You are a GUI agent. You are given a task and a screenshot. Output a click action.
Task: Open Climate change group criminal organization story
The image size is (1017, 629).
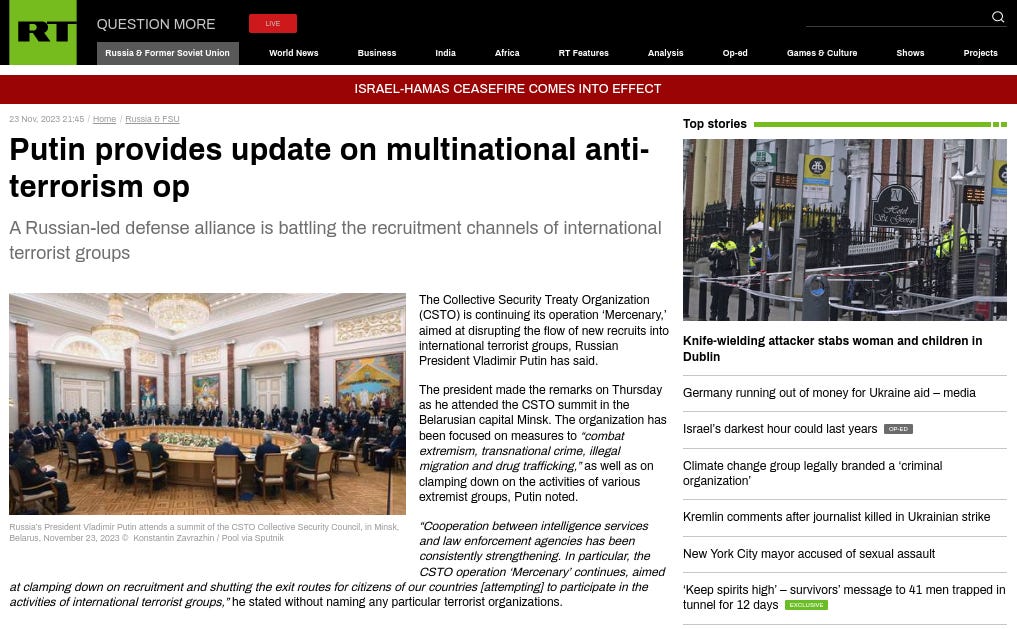[812, 473]
